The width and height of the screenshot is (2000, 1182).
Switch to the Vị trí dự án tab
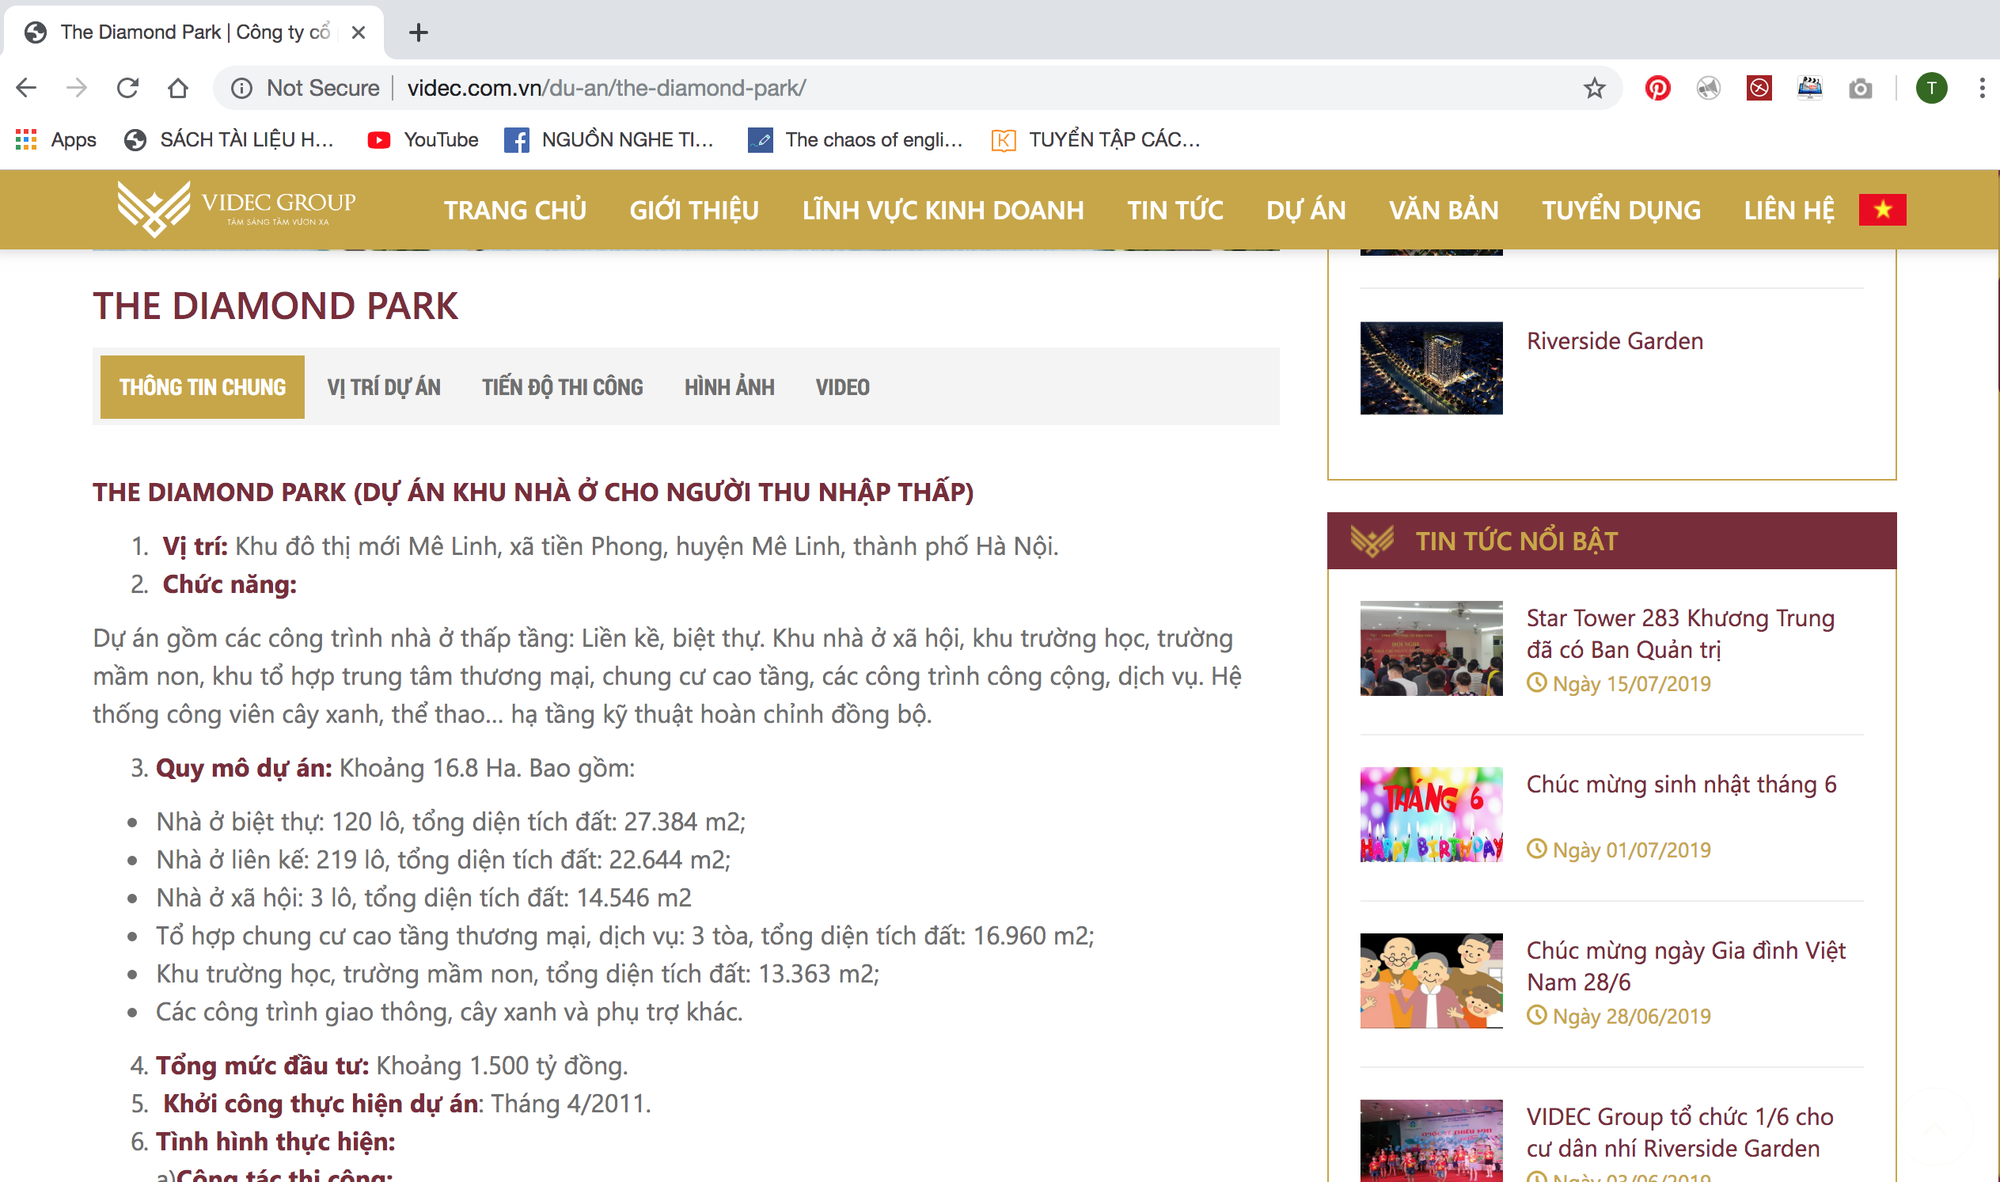click(x=384, y=387)
